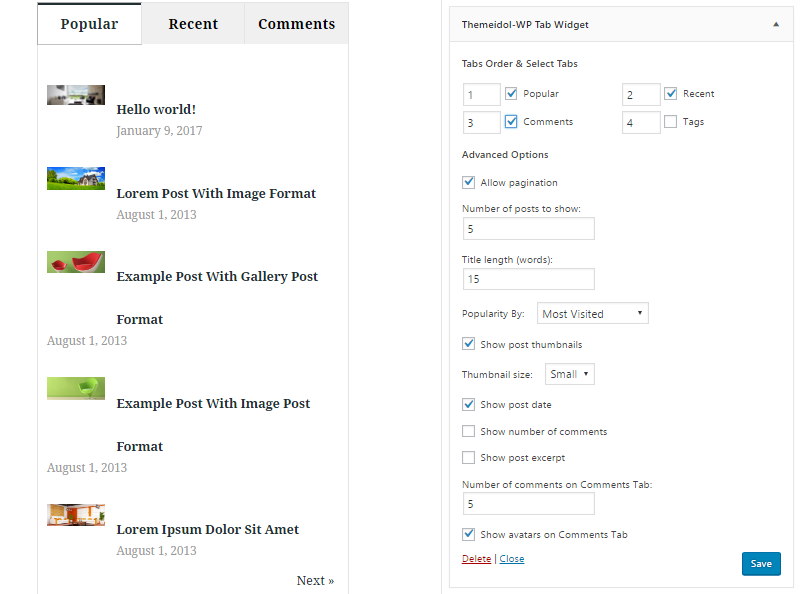
Task: Enable the Tags tab checkbox
Action: [670, 122]
